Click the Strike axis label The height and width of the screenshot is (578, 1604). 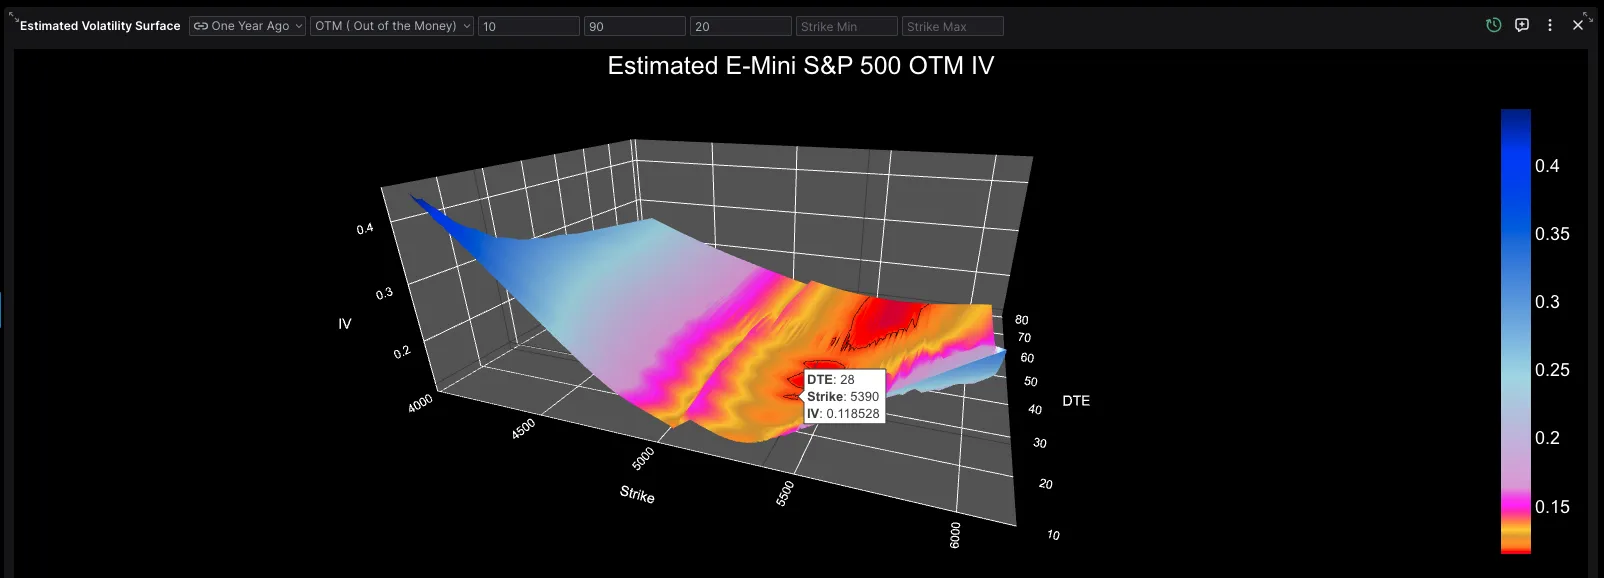click(637, 494)
